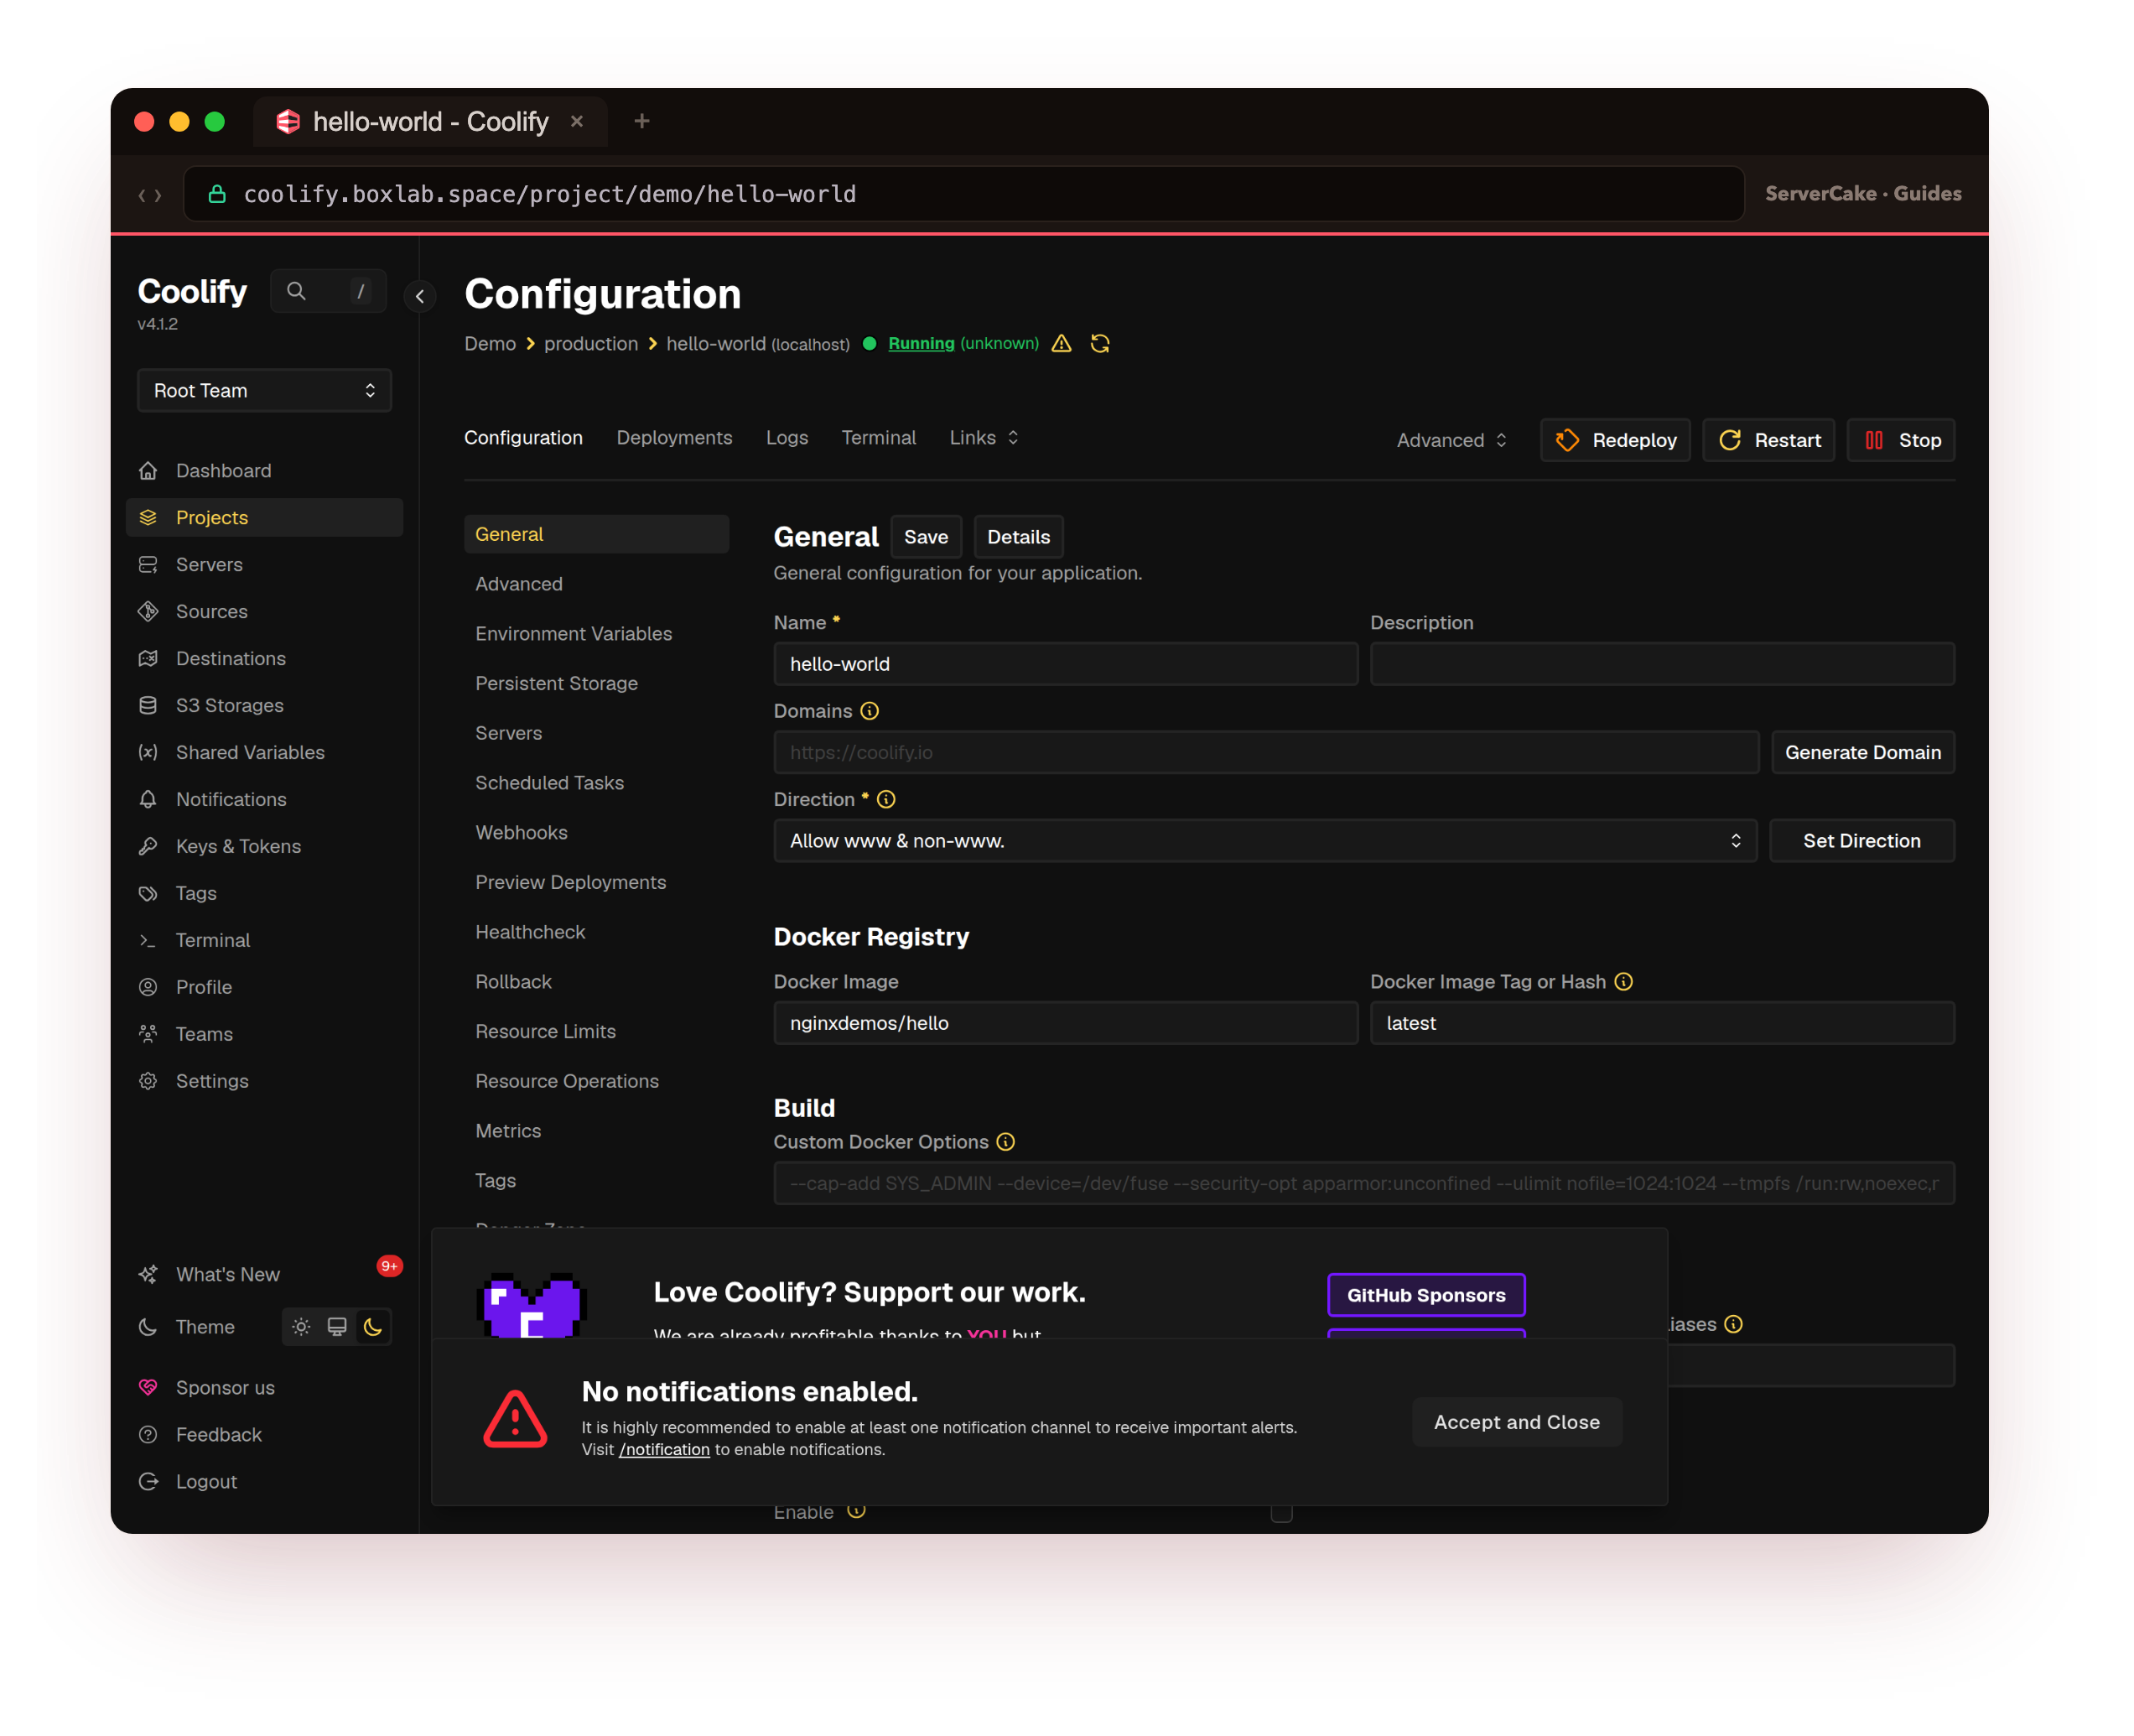Click info icon beside Custom Docker Options

coord(1006,1141)
